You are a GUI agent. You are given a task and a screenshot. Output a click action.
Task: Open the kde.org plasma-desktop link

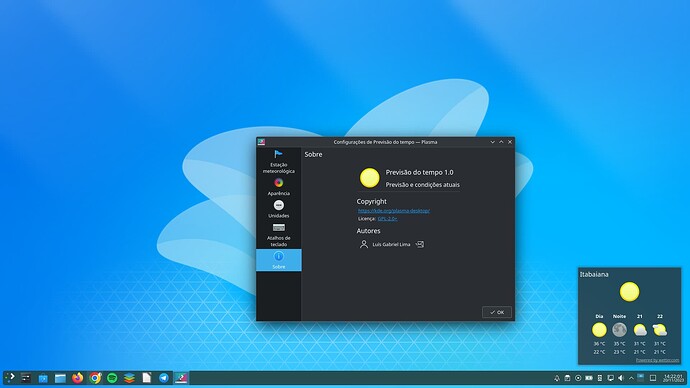tap(394, 211)
